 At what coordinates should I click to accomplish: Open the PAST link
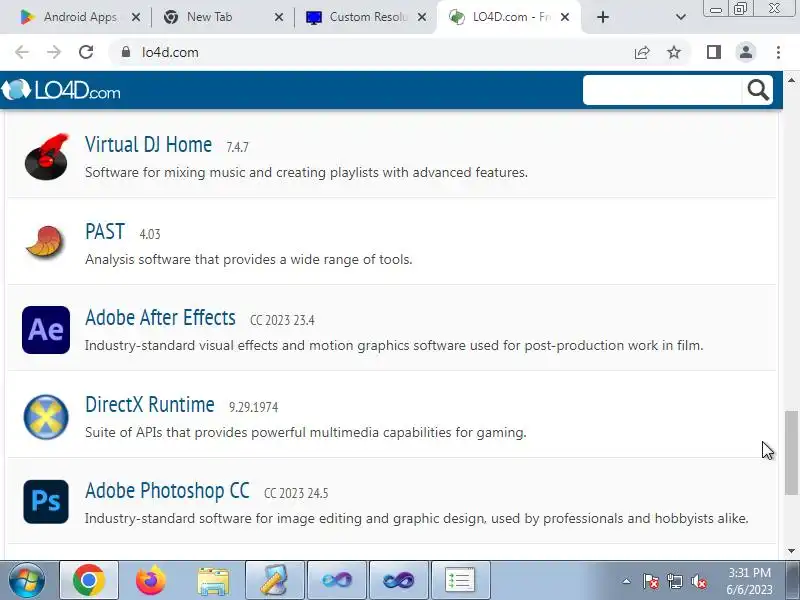(x=105, y=232)
